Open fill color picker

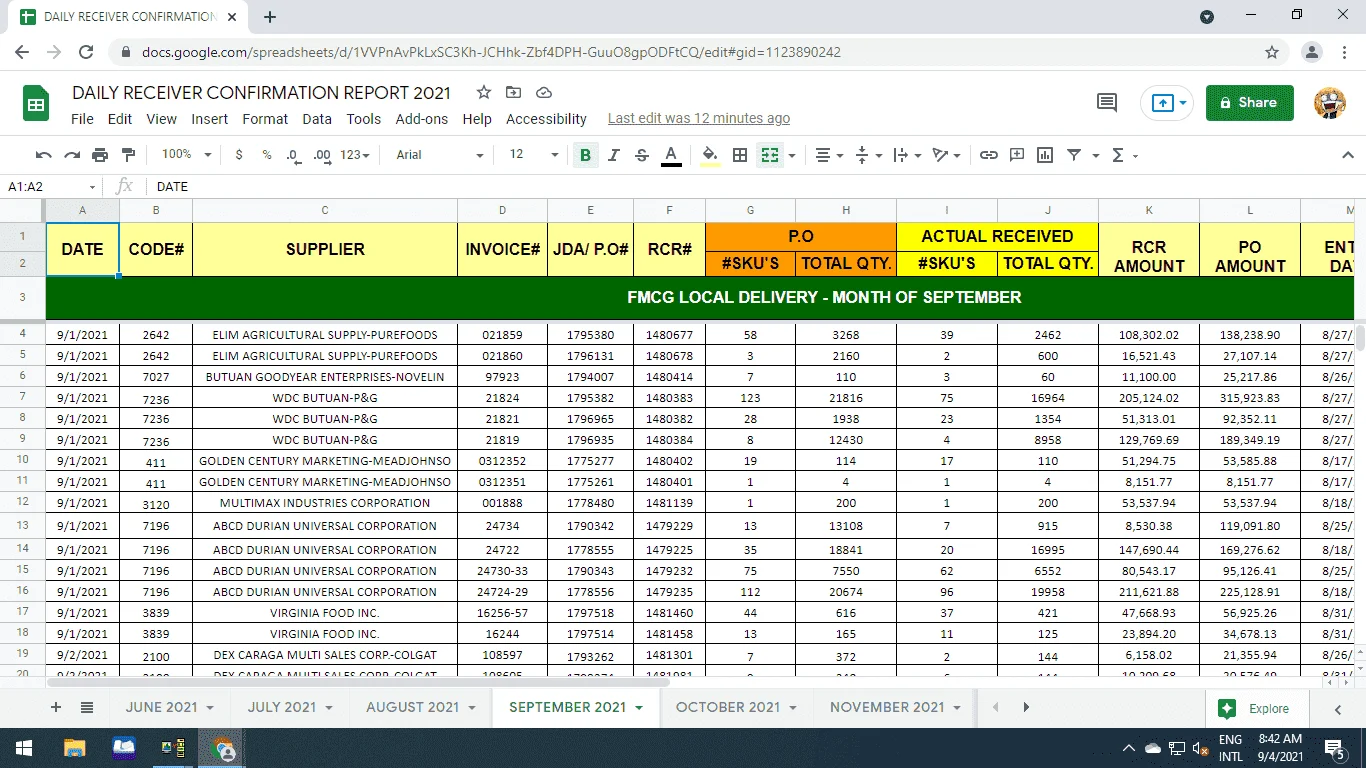710,155
